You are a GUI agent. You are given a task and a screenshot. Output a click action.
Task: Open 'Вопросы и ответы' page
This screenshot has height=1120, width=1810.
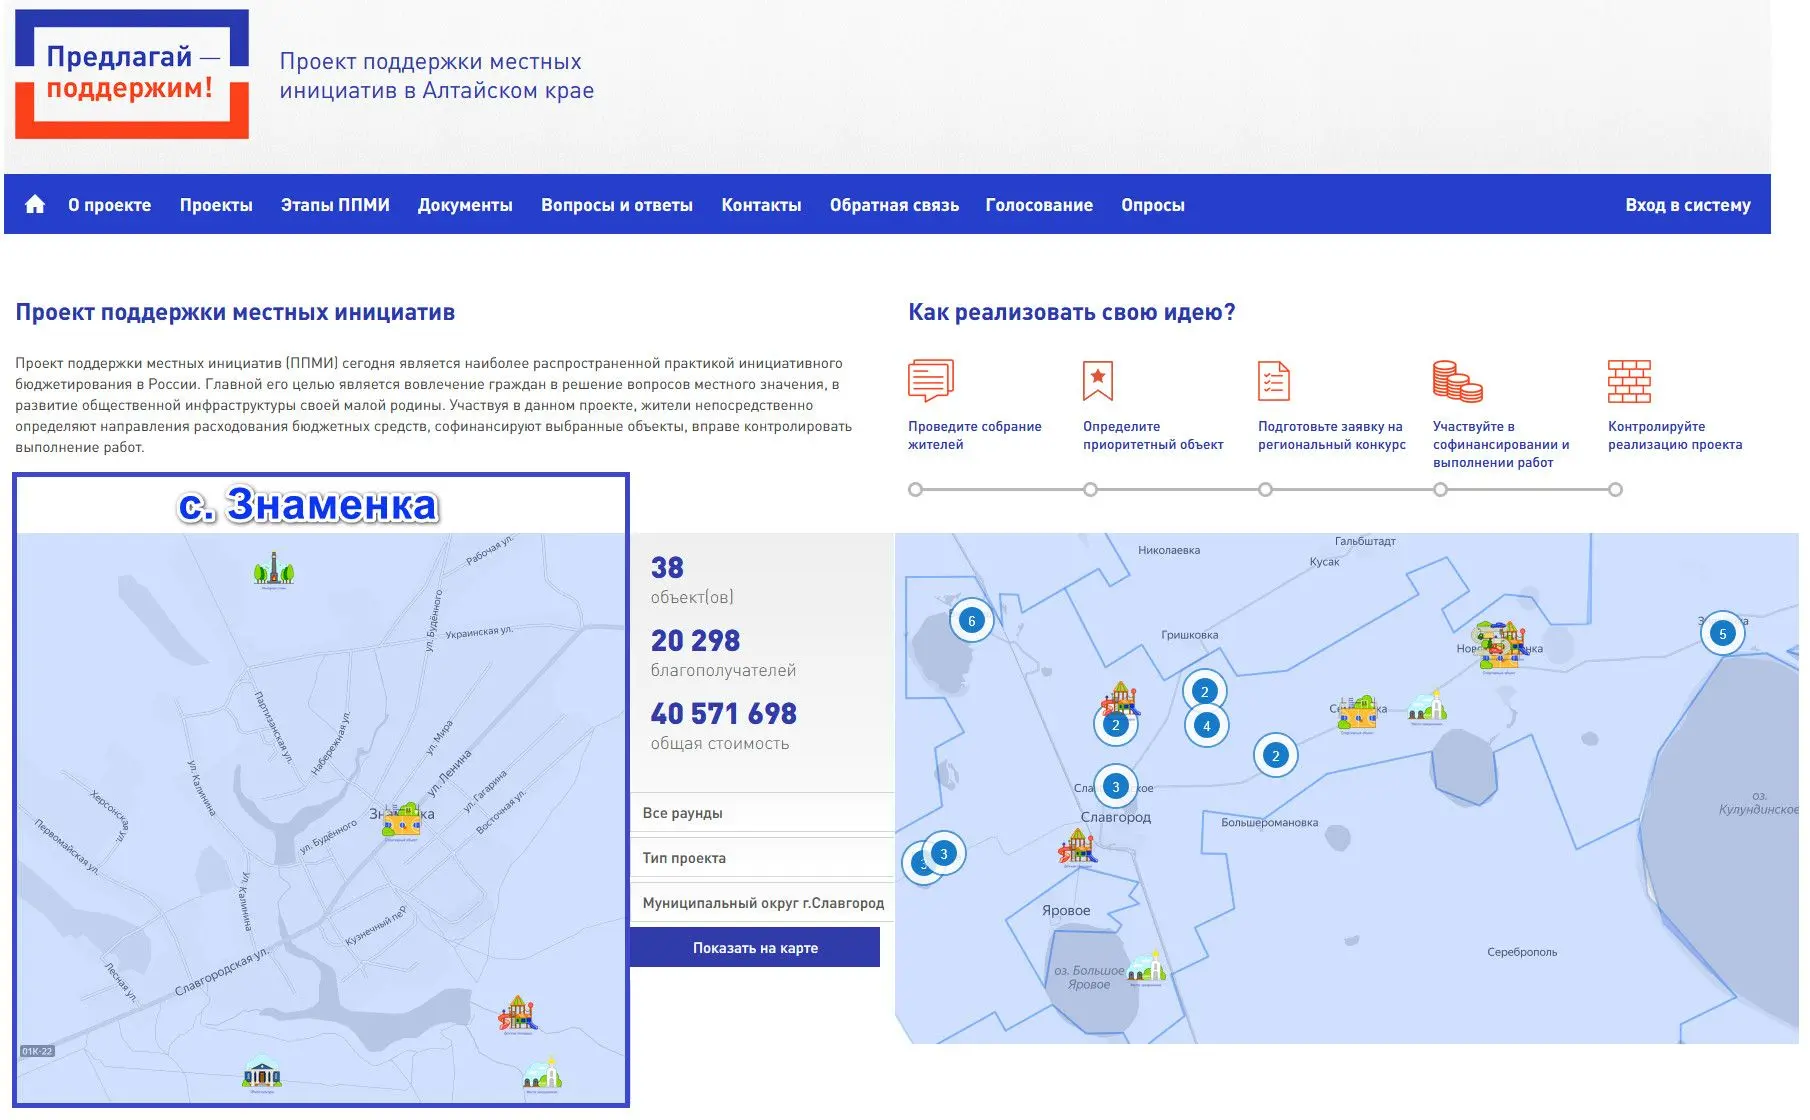coord(617,205)
